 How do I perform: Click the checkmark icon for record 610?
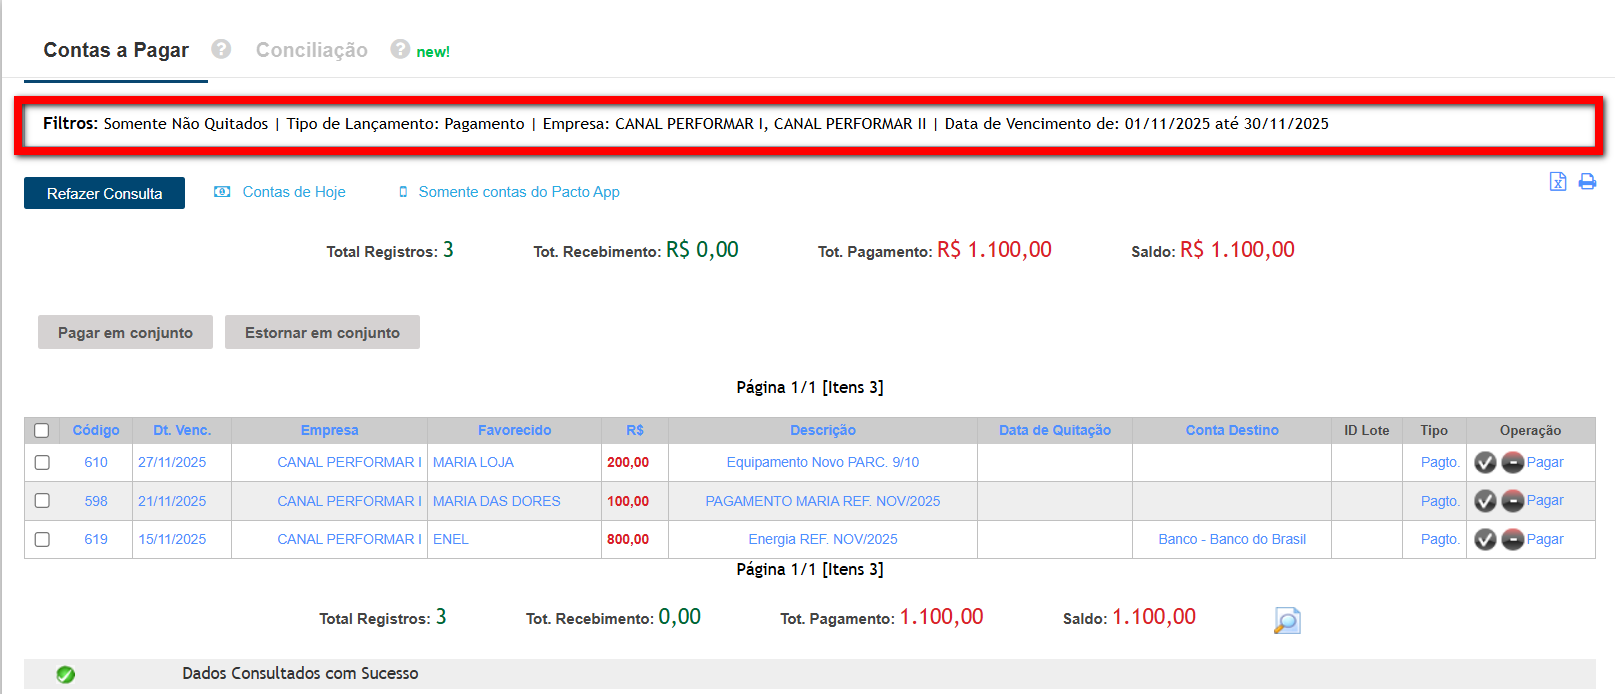point(1485,462)
